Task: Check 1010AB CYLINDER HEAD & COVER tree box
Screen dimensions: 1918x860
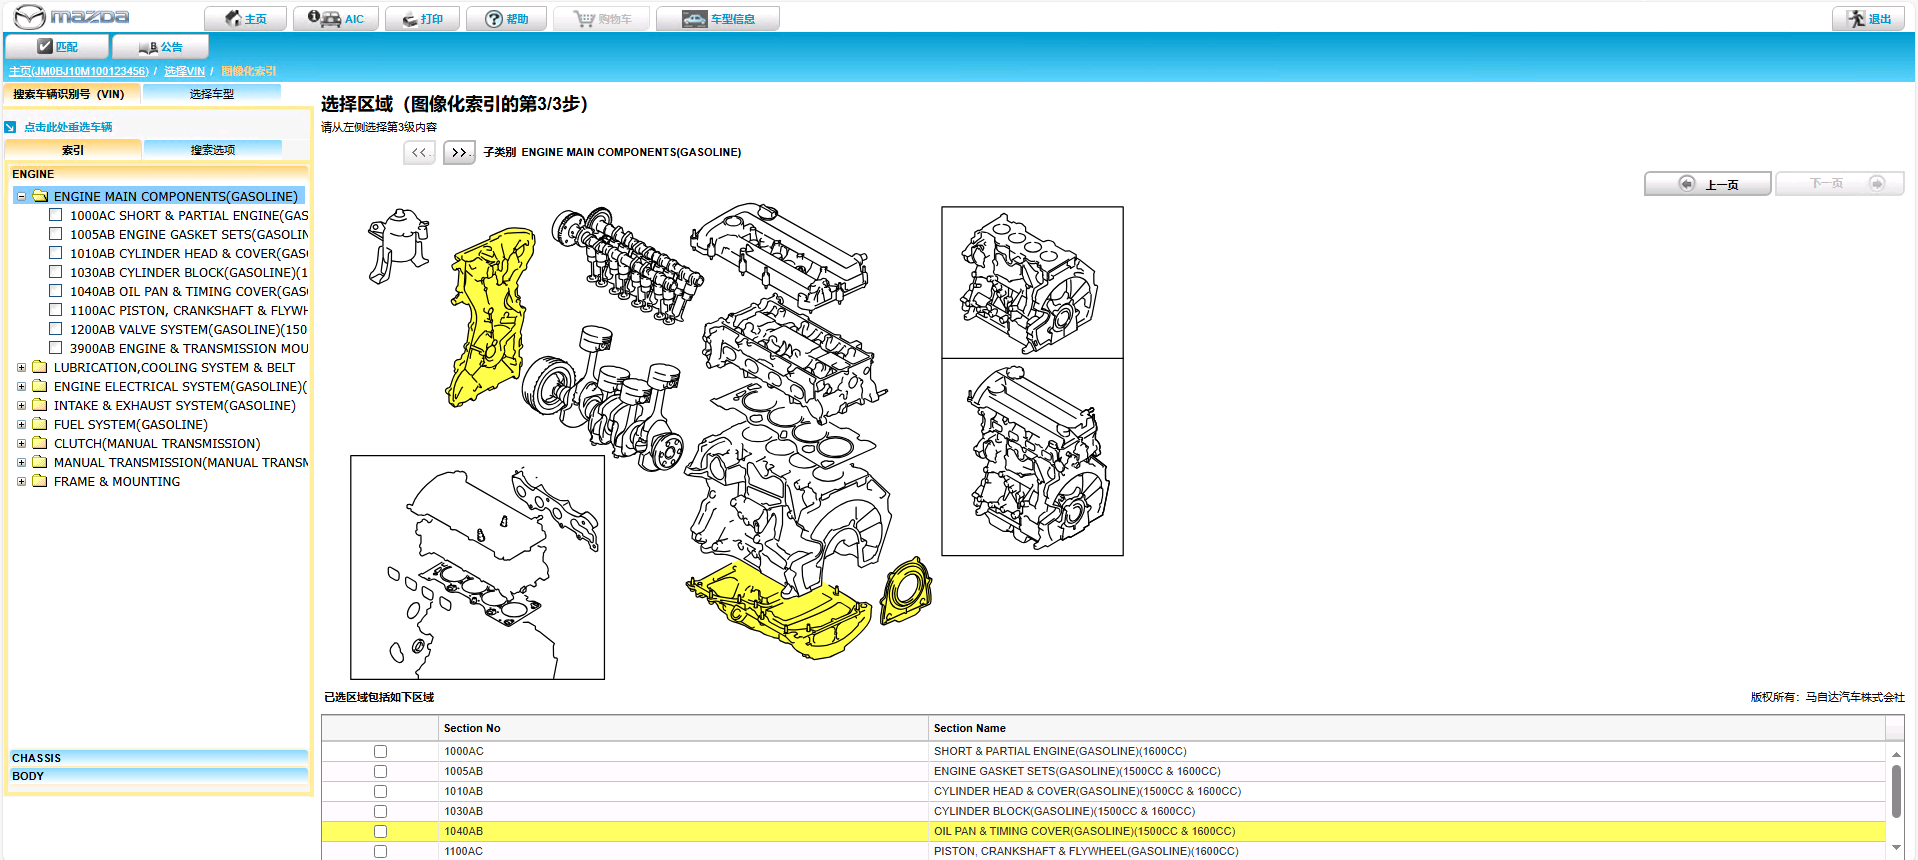Action: 56,253
